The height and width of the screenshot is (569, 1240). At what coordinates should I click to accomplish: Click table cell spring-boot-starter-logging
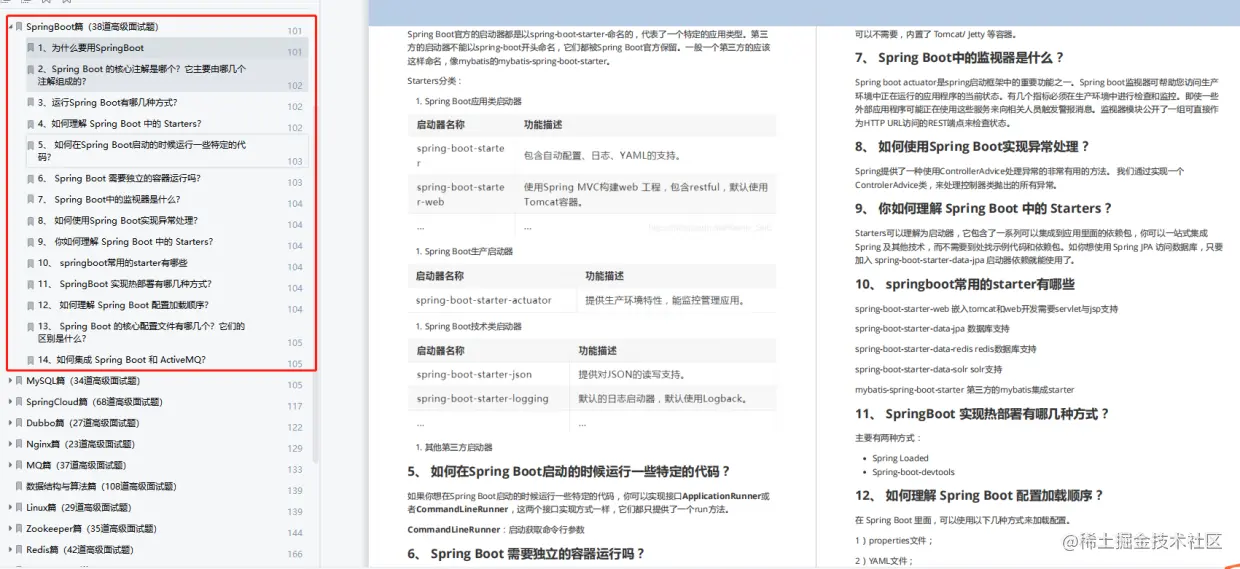click(483, 398)
